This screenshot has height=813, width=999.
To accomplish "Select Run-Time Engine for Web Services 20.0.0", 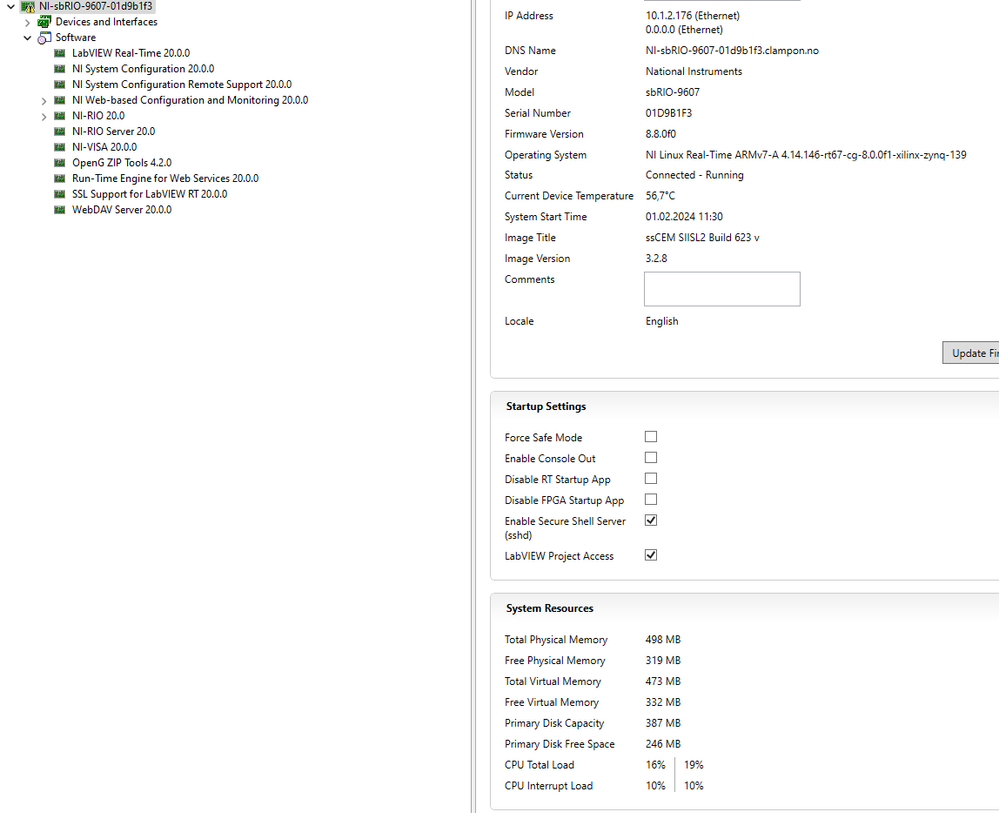I will coord(165,178).
